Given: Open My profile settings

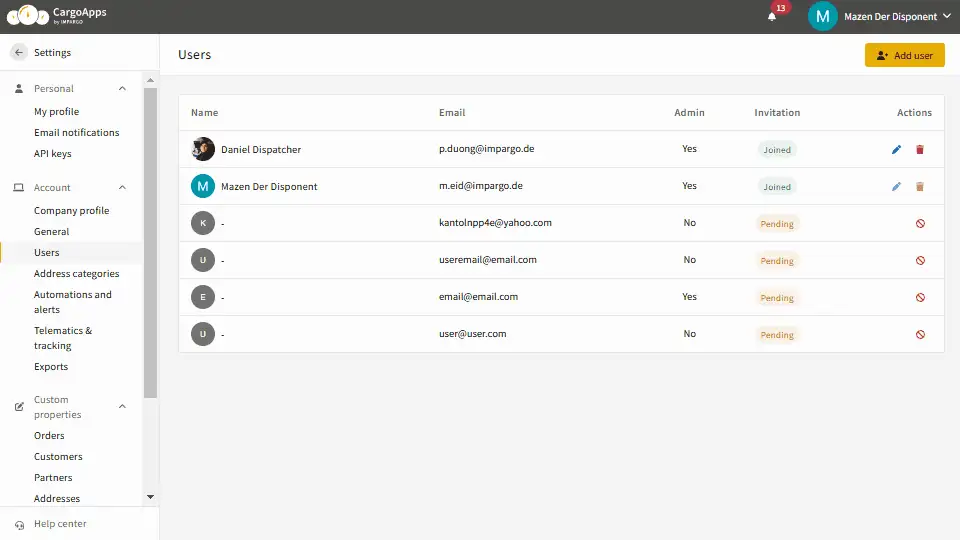Looking at the screenshot, I should [56, 111].
